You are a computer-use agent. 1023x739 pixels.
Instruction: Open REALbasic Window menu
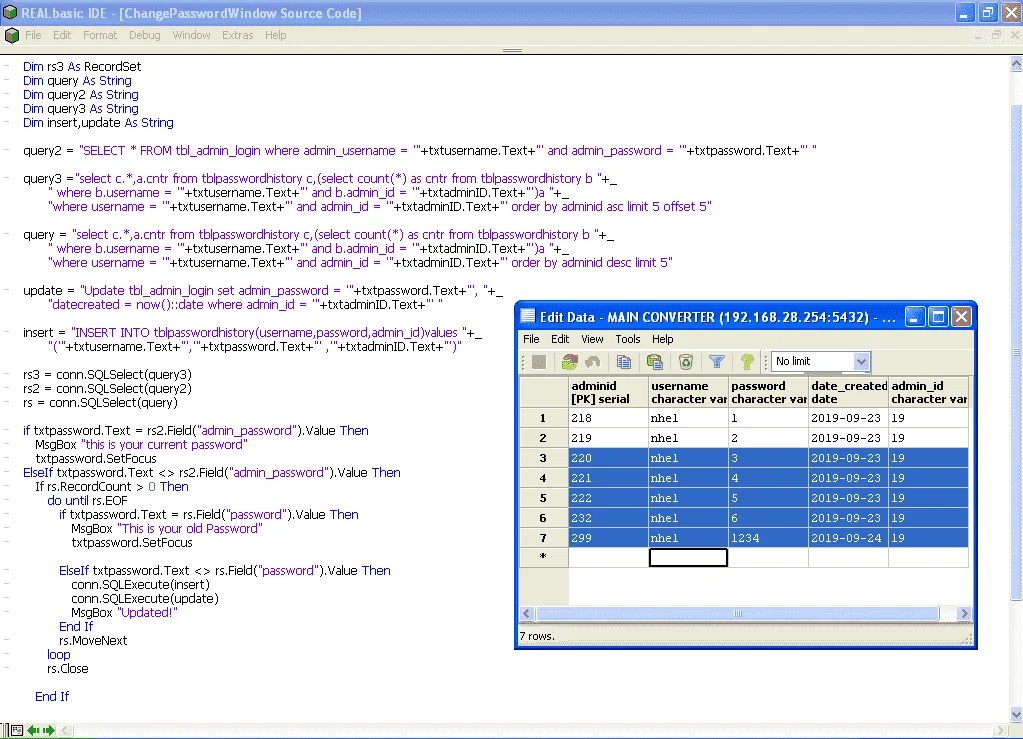(191, 35)
